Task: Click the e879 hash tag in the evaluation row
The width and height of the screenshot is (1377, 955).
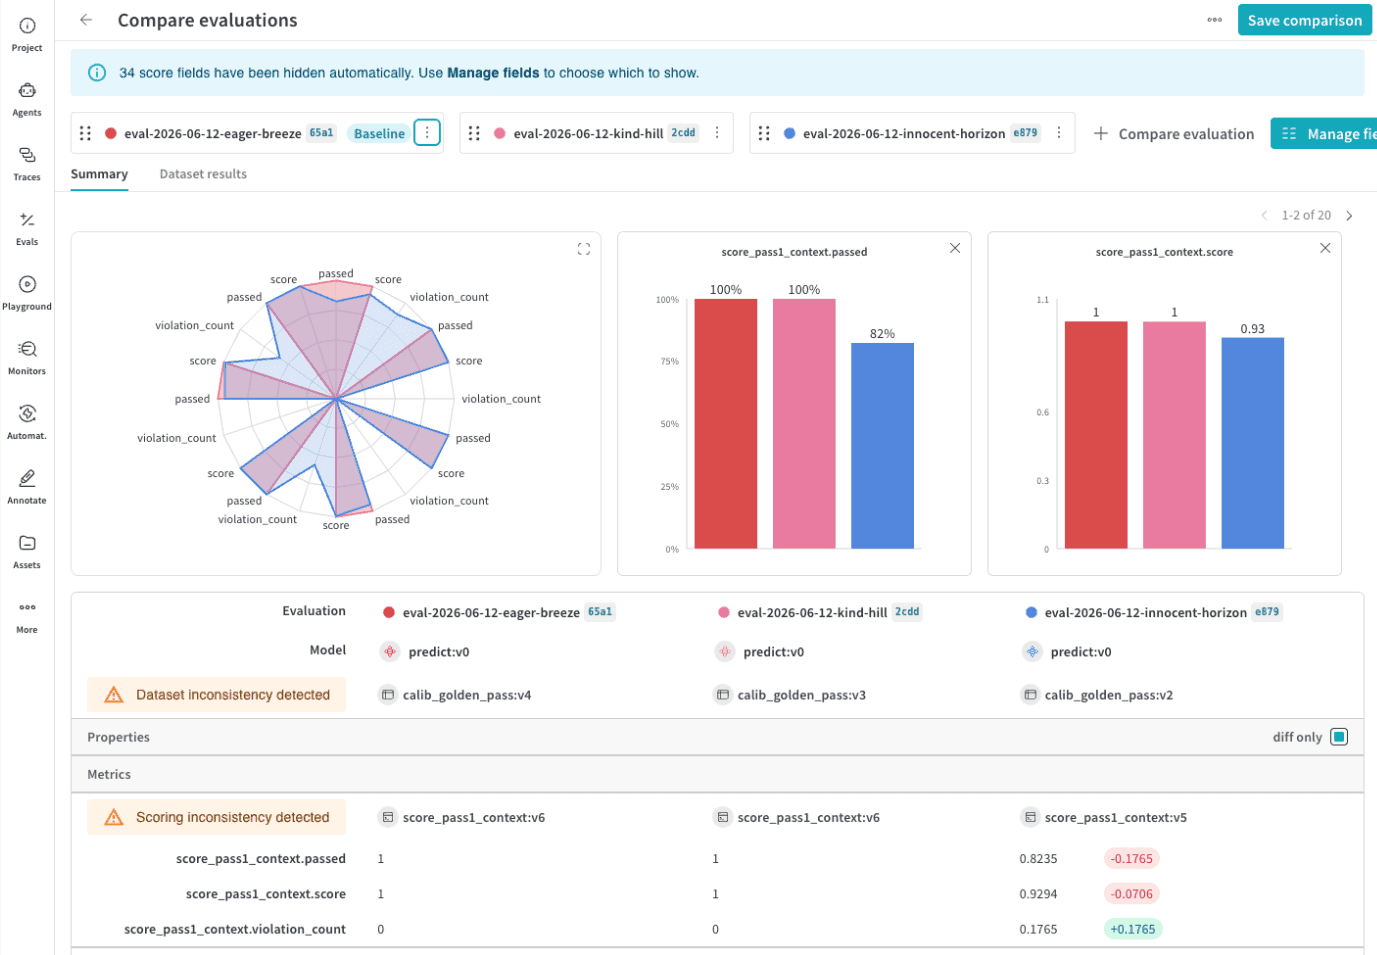Action: click(1267, 612)
